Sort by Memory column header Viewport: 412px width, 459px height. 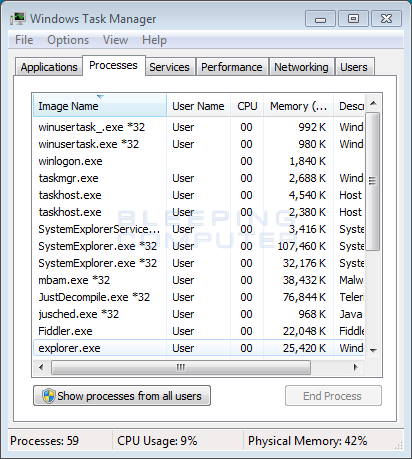point(298,106)
